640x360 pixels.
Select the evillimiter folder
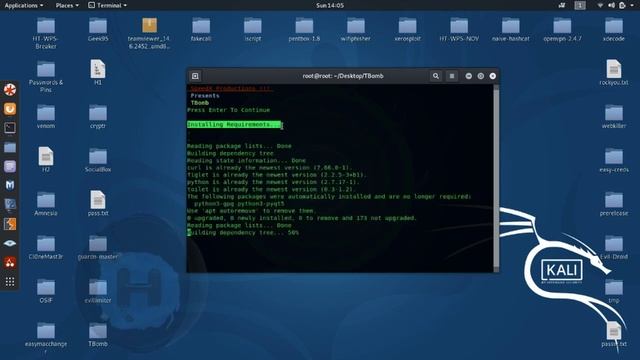(98, 291)
